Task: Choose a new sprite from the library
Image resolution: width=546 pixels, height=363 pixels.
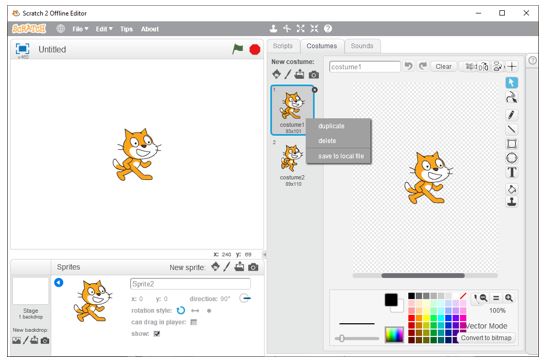Action: pyautogui.click(x=216, y=267)
